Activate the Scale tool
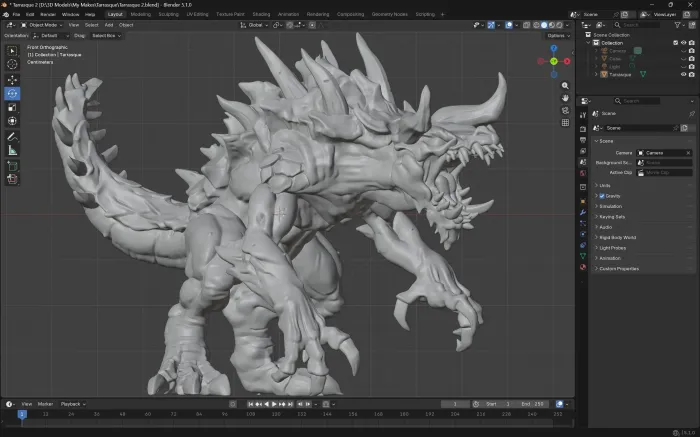The image size is (700, 437). (x=12, y=108)
